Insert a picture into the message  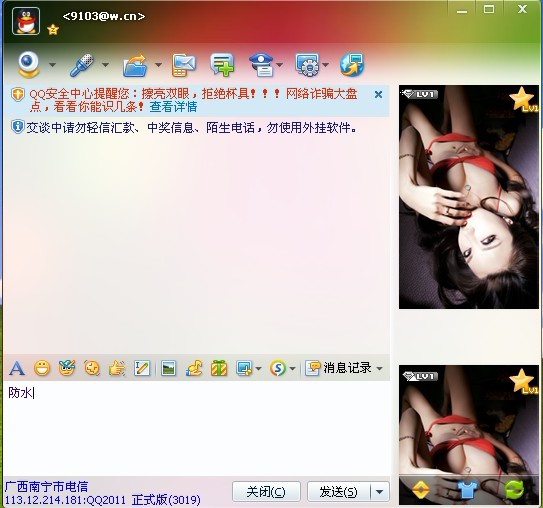pos(169,368)
